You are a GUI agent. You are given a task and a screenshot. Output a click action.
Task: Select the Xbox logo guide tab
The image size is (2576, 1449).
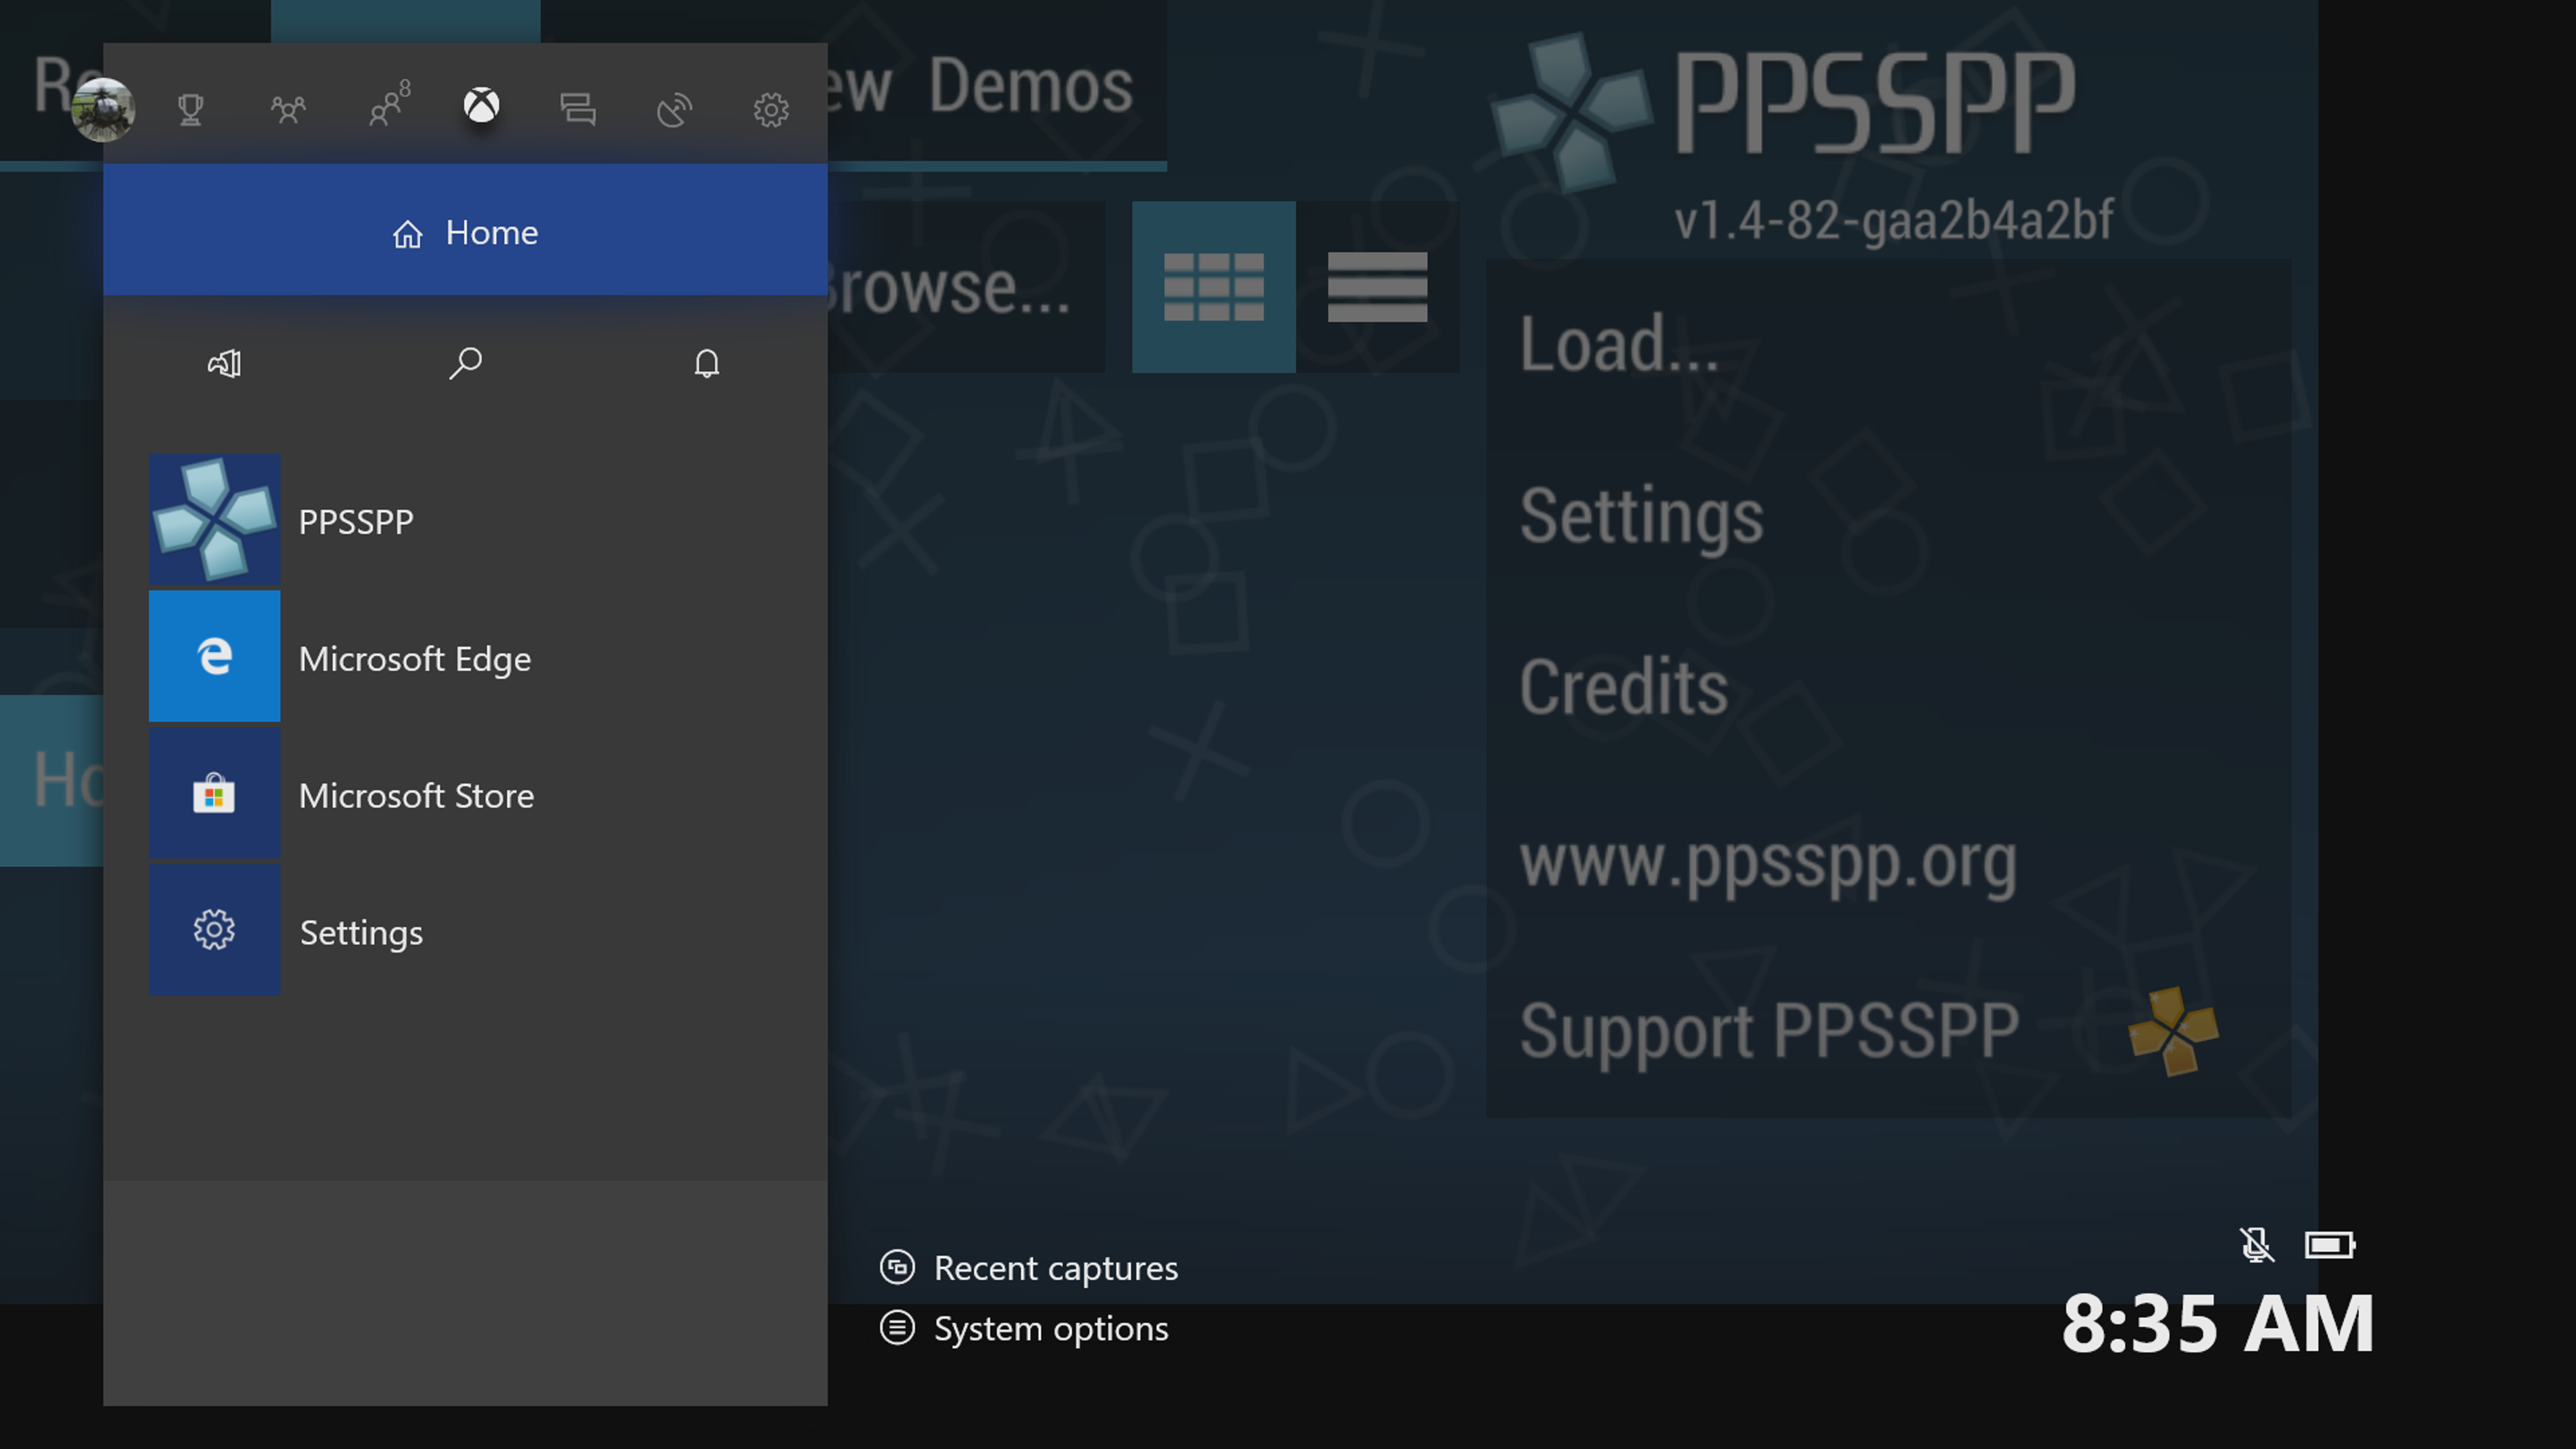coord(481,106)
